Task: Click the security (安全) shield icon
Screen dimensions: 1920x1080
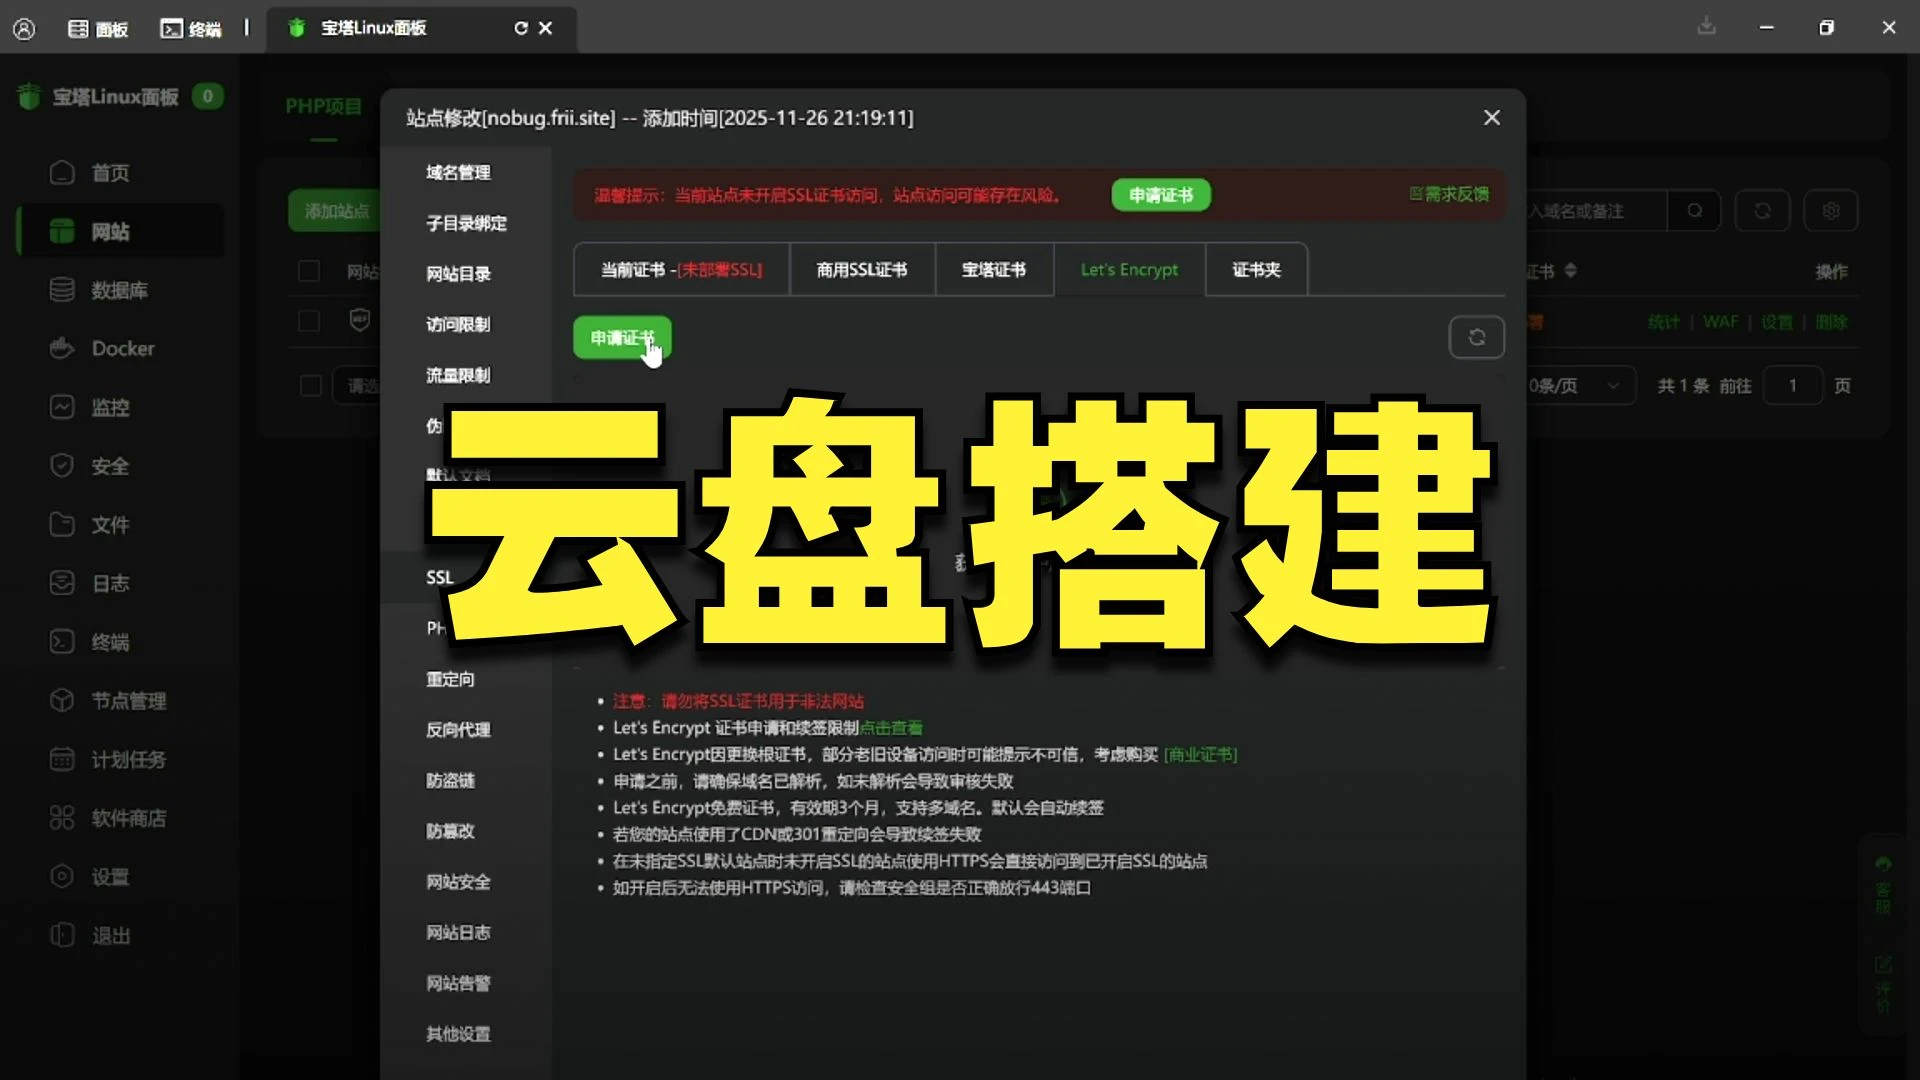Action: tap(62, 466)
